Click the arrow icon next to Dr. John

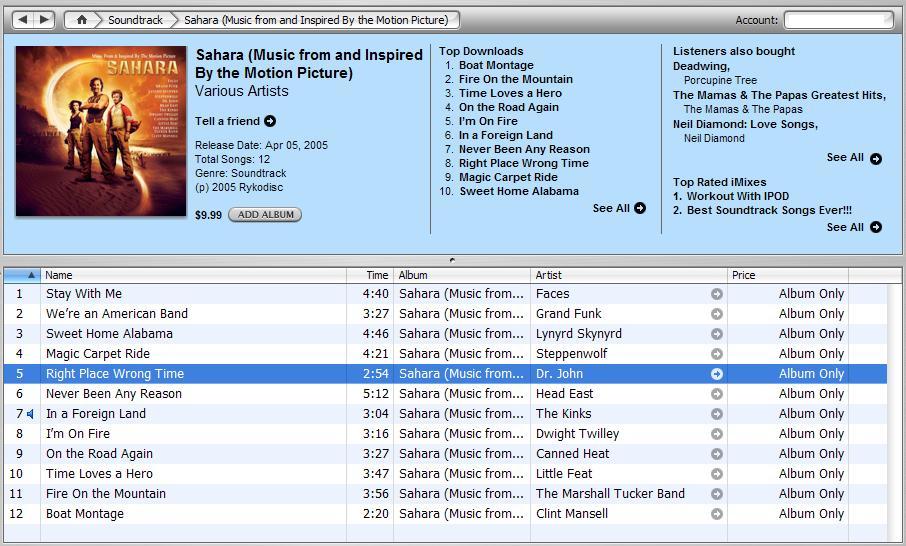(716, 374)
